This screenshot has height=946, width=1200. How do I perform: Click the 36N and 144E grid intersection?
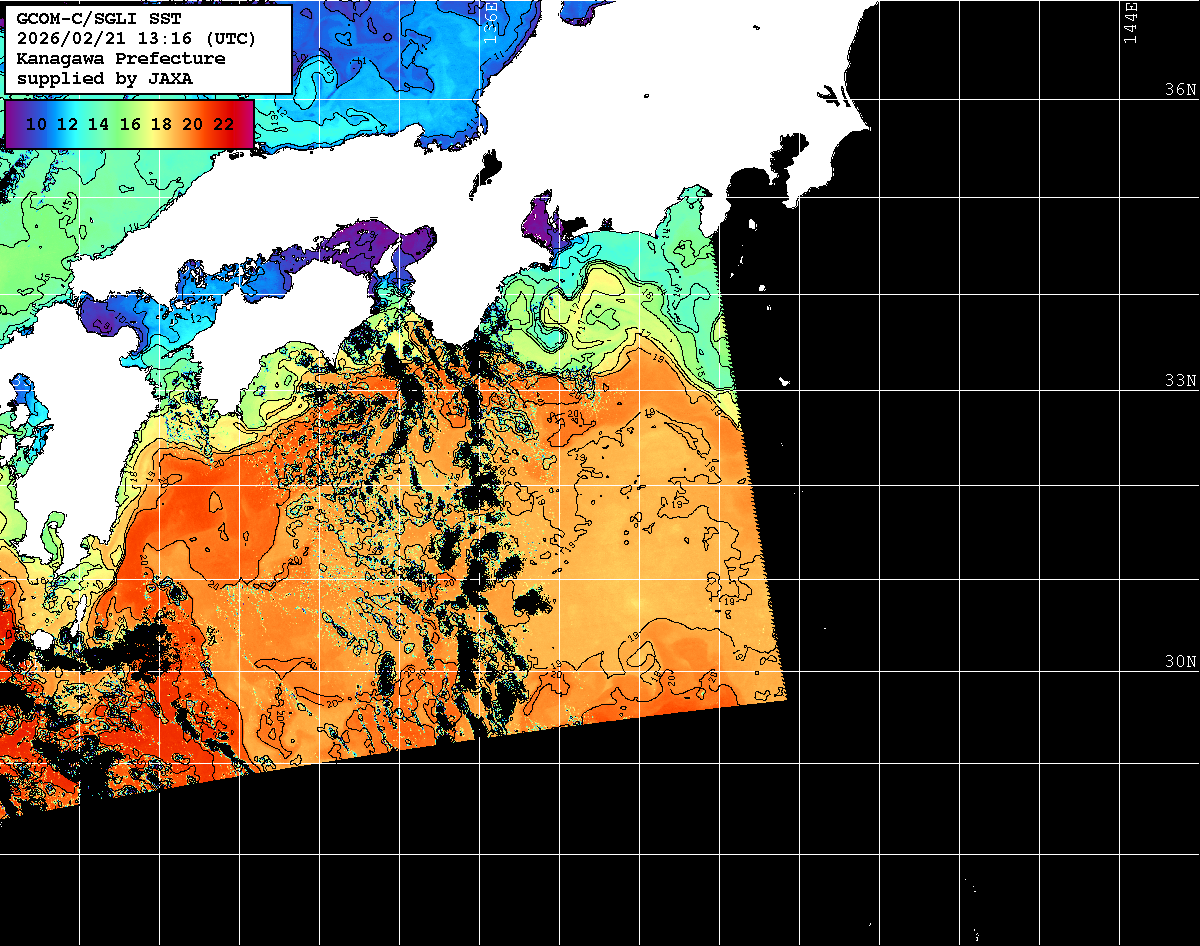[1119, 98]
